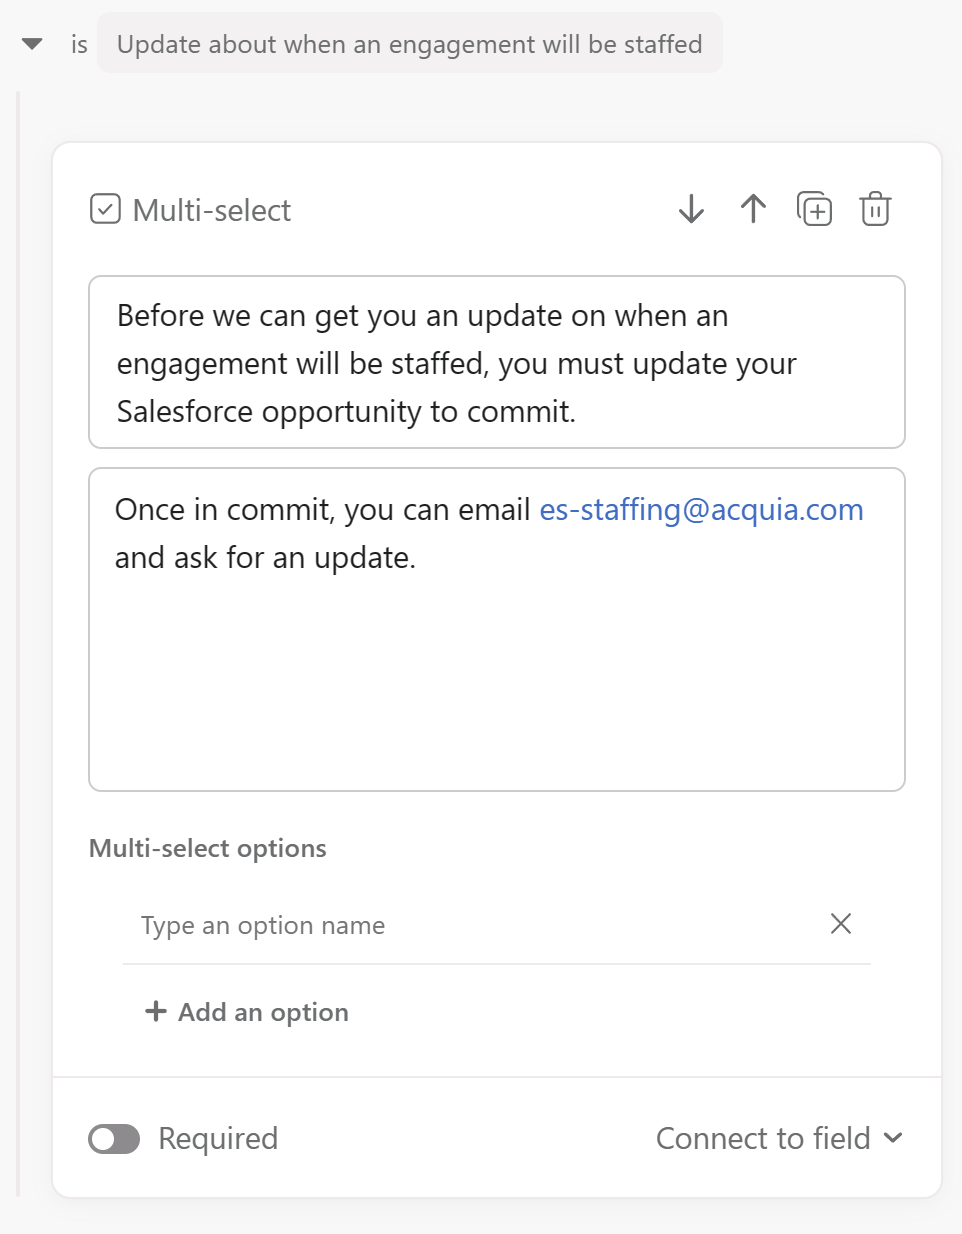Open the es-staffing@acquia.com email link
Image resolution: width=962 pixels, height=1234 pixels.
pyautogui.click(x=701, y=510)
